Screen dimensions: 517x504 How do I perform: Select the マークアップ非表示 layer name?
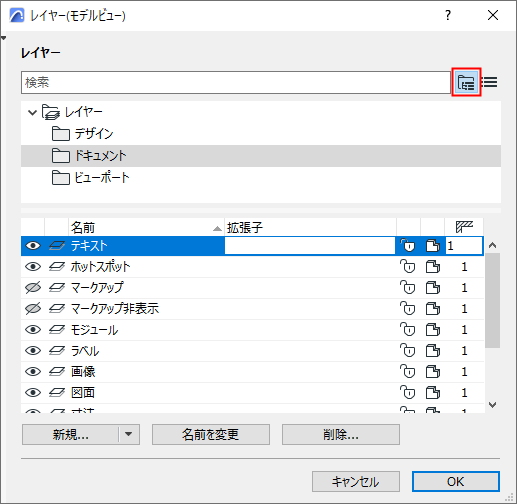[x=115, y=309]
